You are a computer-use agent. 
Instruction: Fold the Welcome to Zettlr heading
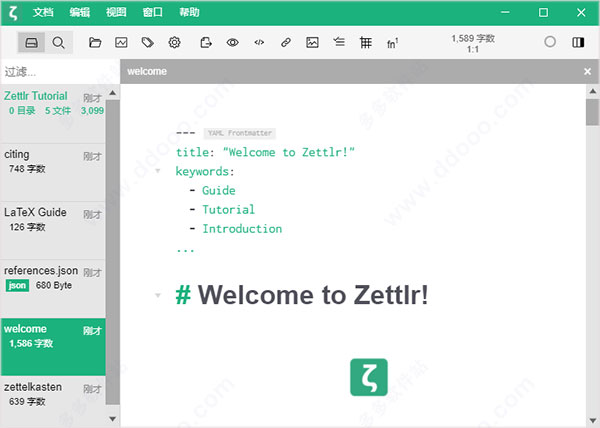click(x=158, y=295)
